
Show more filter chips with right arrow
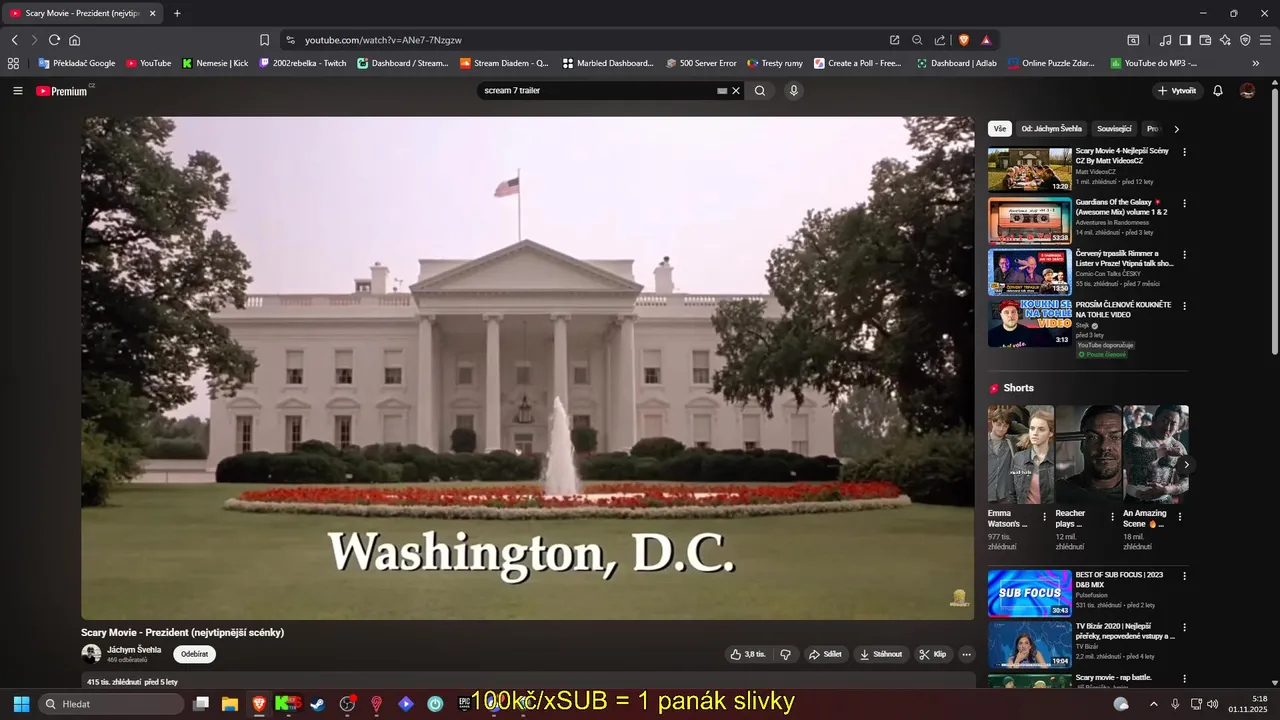[1176, 129]
